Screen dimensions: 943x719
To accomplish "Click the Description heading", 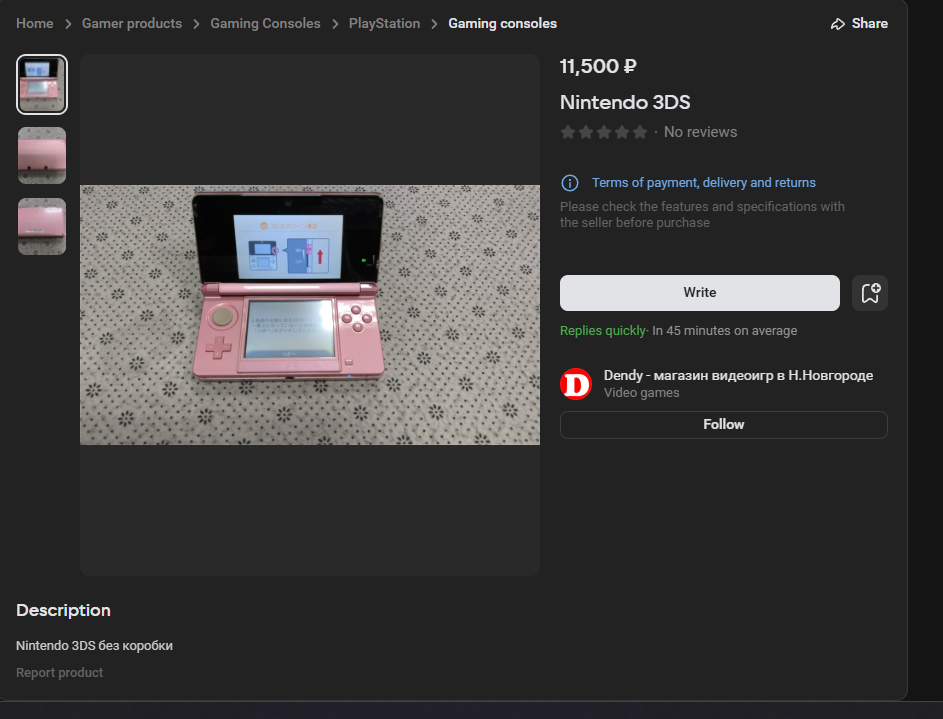I will [63, 610].
